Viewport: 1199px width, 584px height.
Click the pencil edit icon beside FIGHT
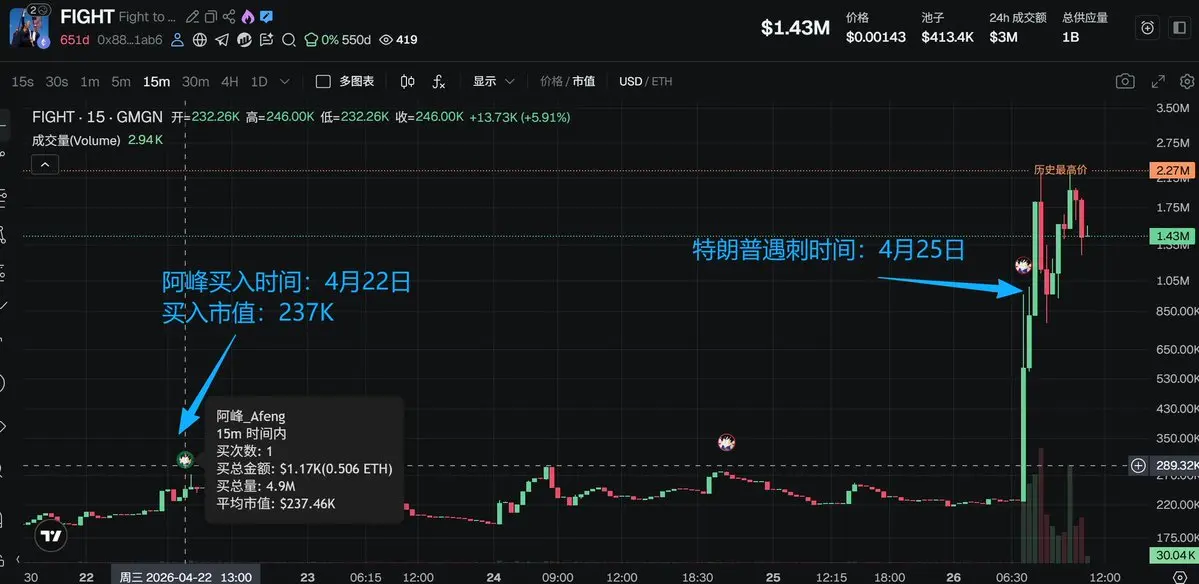193,17
